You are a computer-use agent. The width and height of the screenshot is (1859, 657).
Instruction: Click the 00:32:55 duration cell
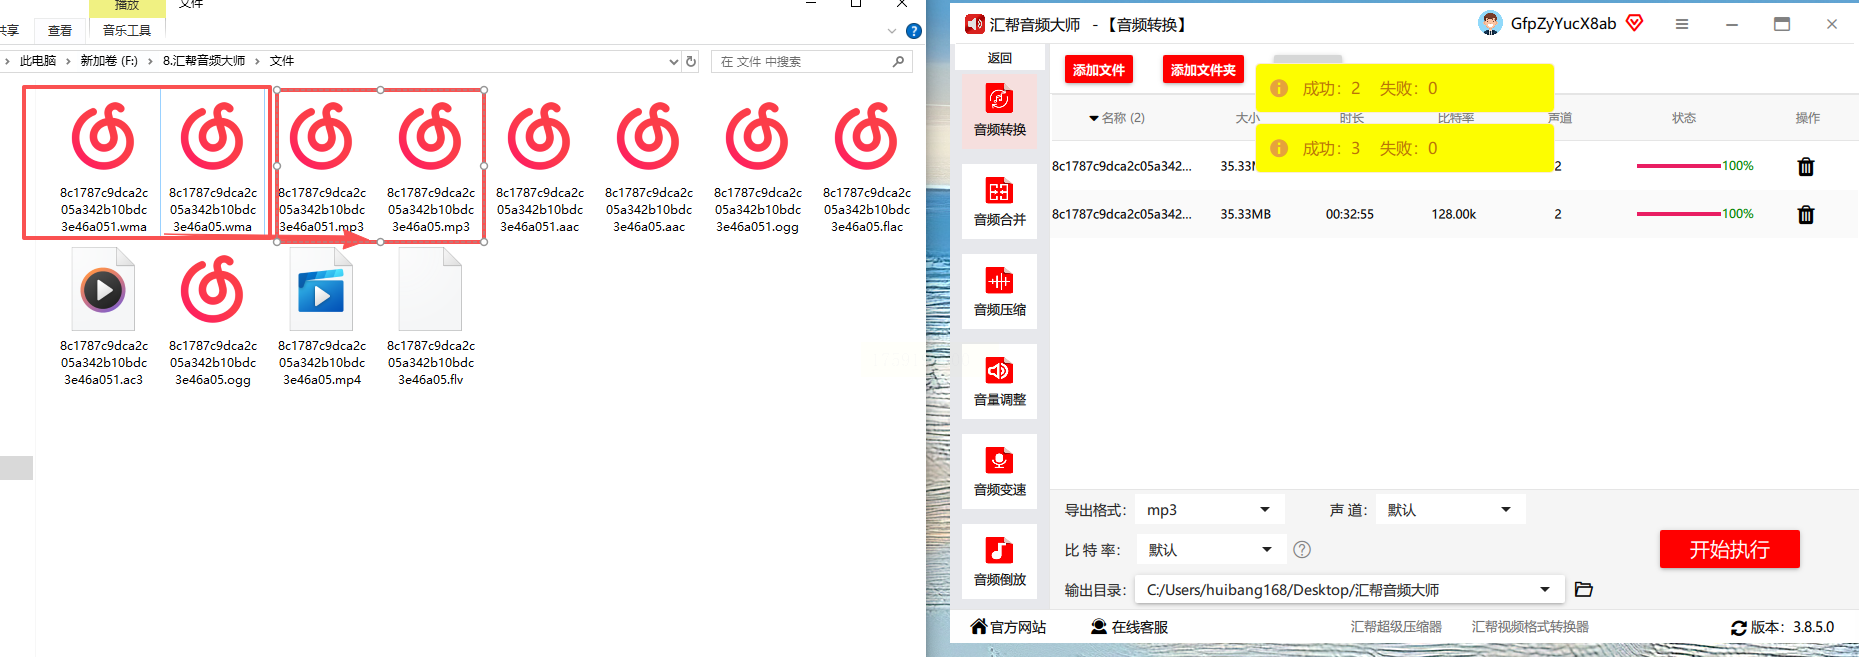(1350, 214)
